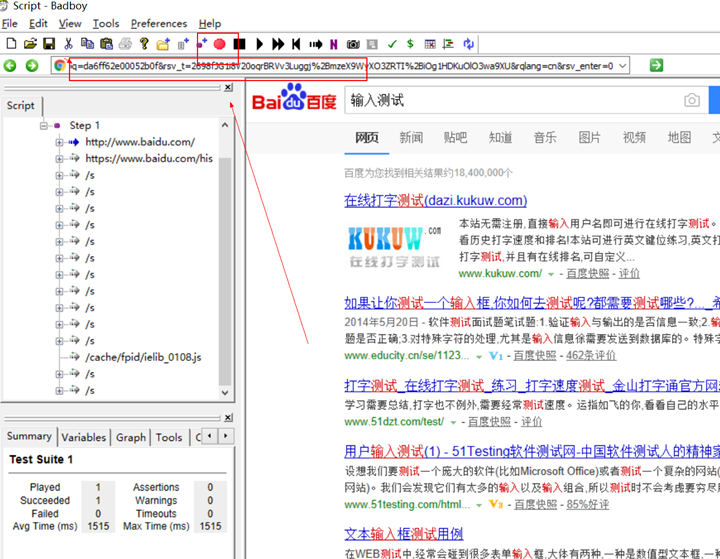Switch to Baidu 新闻 tab
Viewport: 720px width, 559px height.
(x=411, y=137)
